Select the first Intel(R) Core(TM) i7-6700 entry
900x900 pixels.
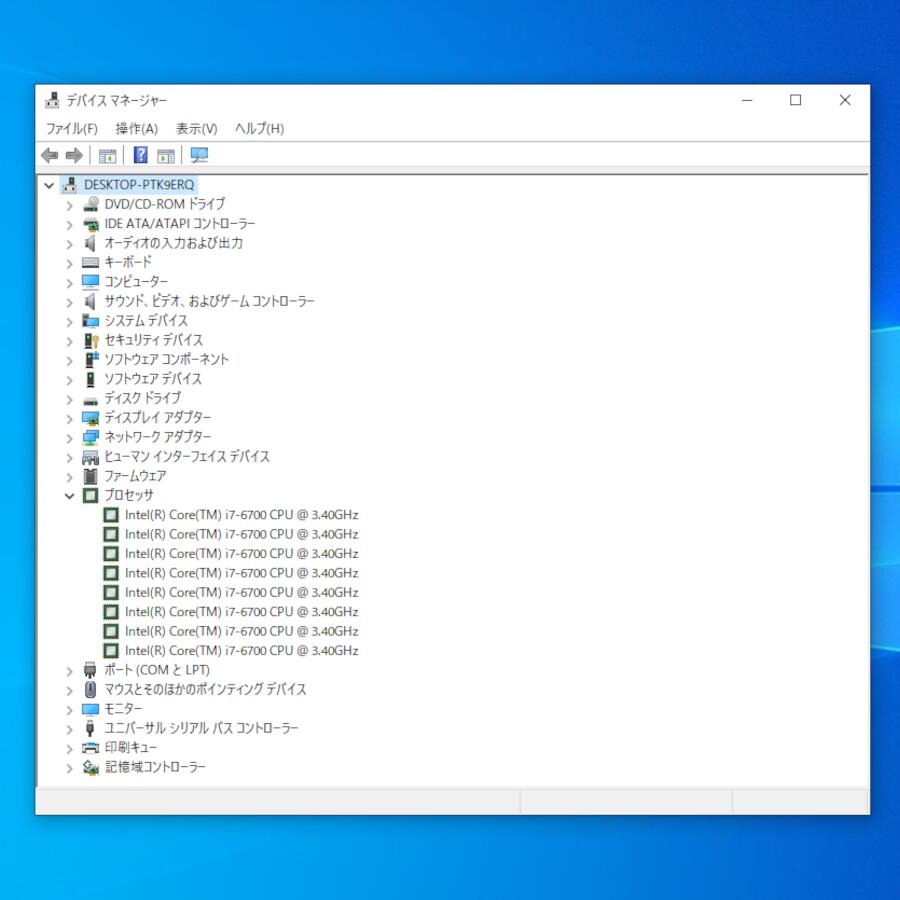(x=242, y=515)
